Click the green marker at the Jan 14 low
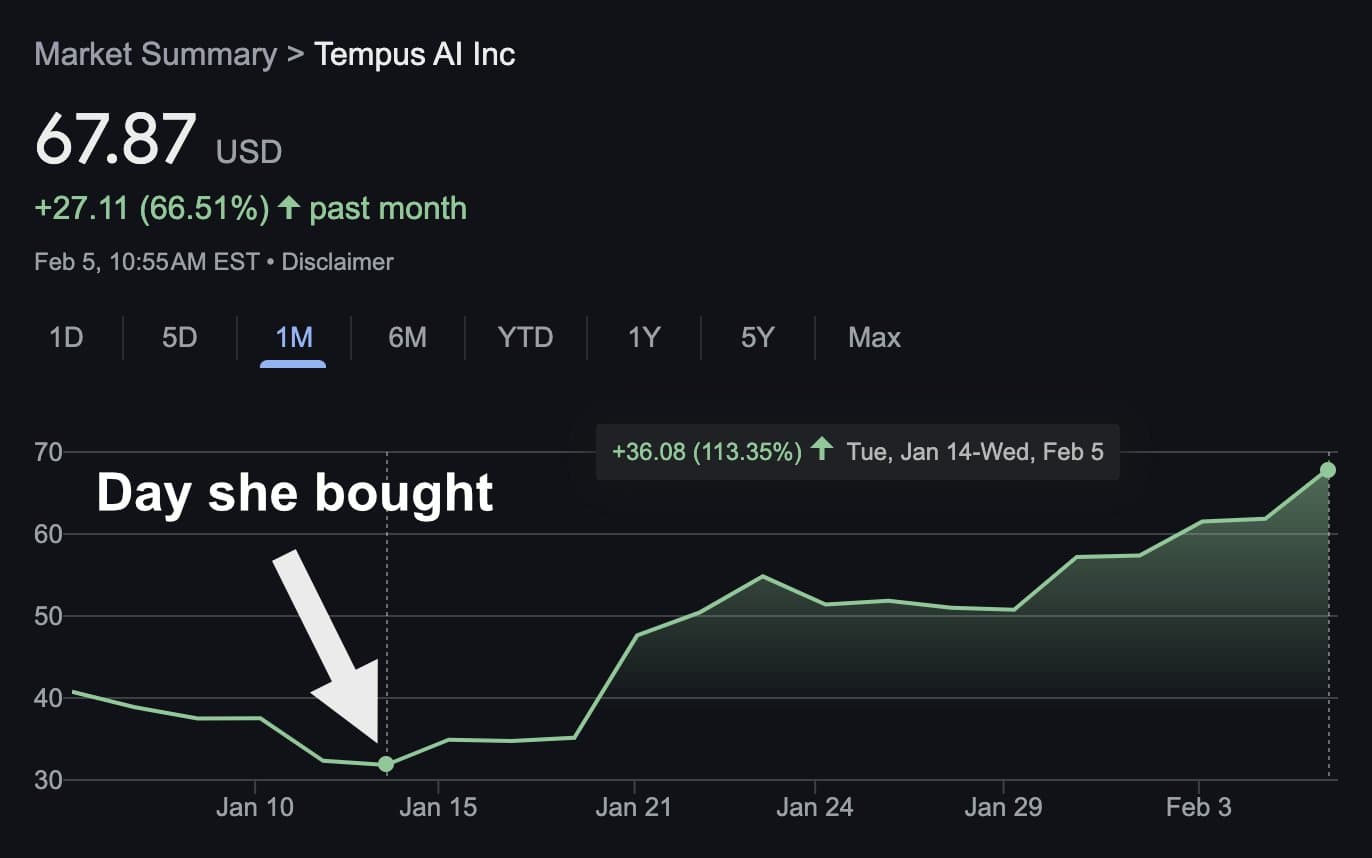 [385, 764]
